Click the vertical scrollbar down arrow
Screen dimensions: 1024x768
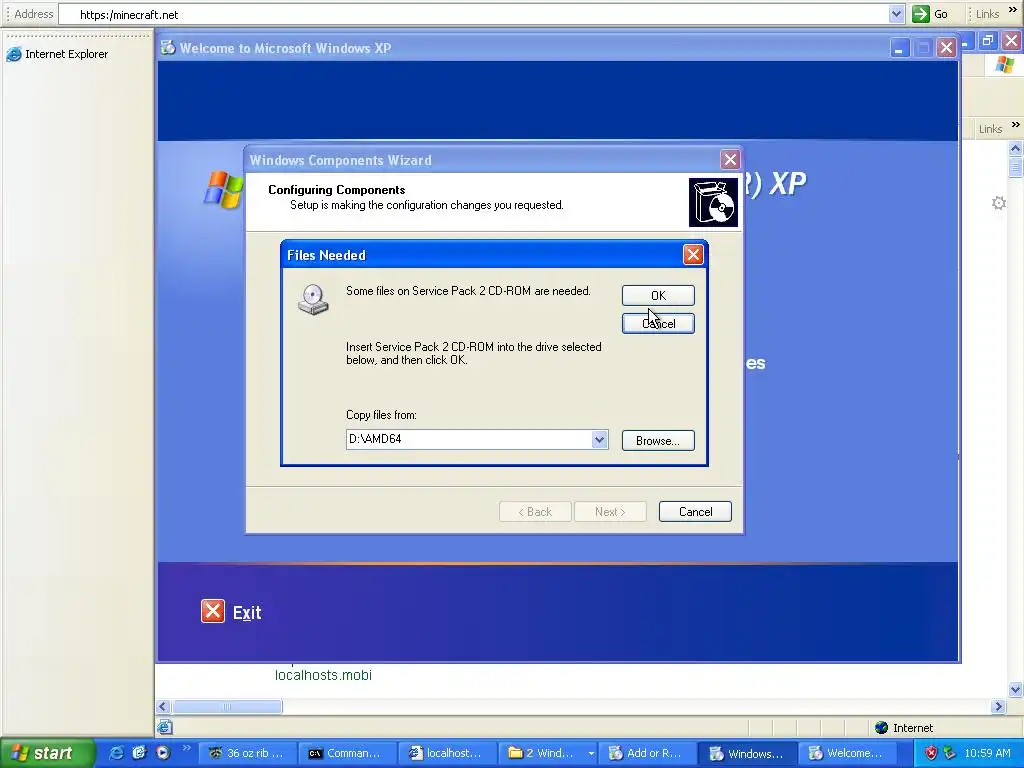coord(1015,689)
